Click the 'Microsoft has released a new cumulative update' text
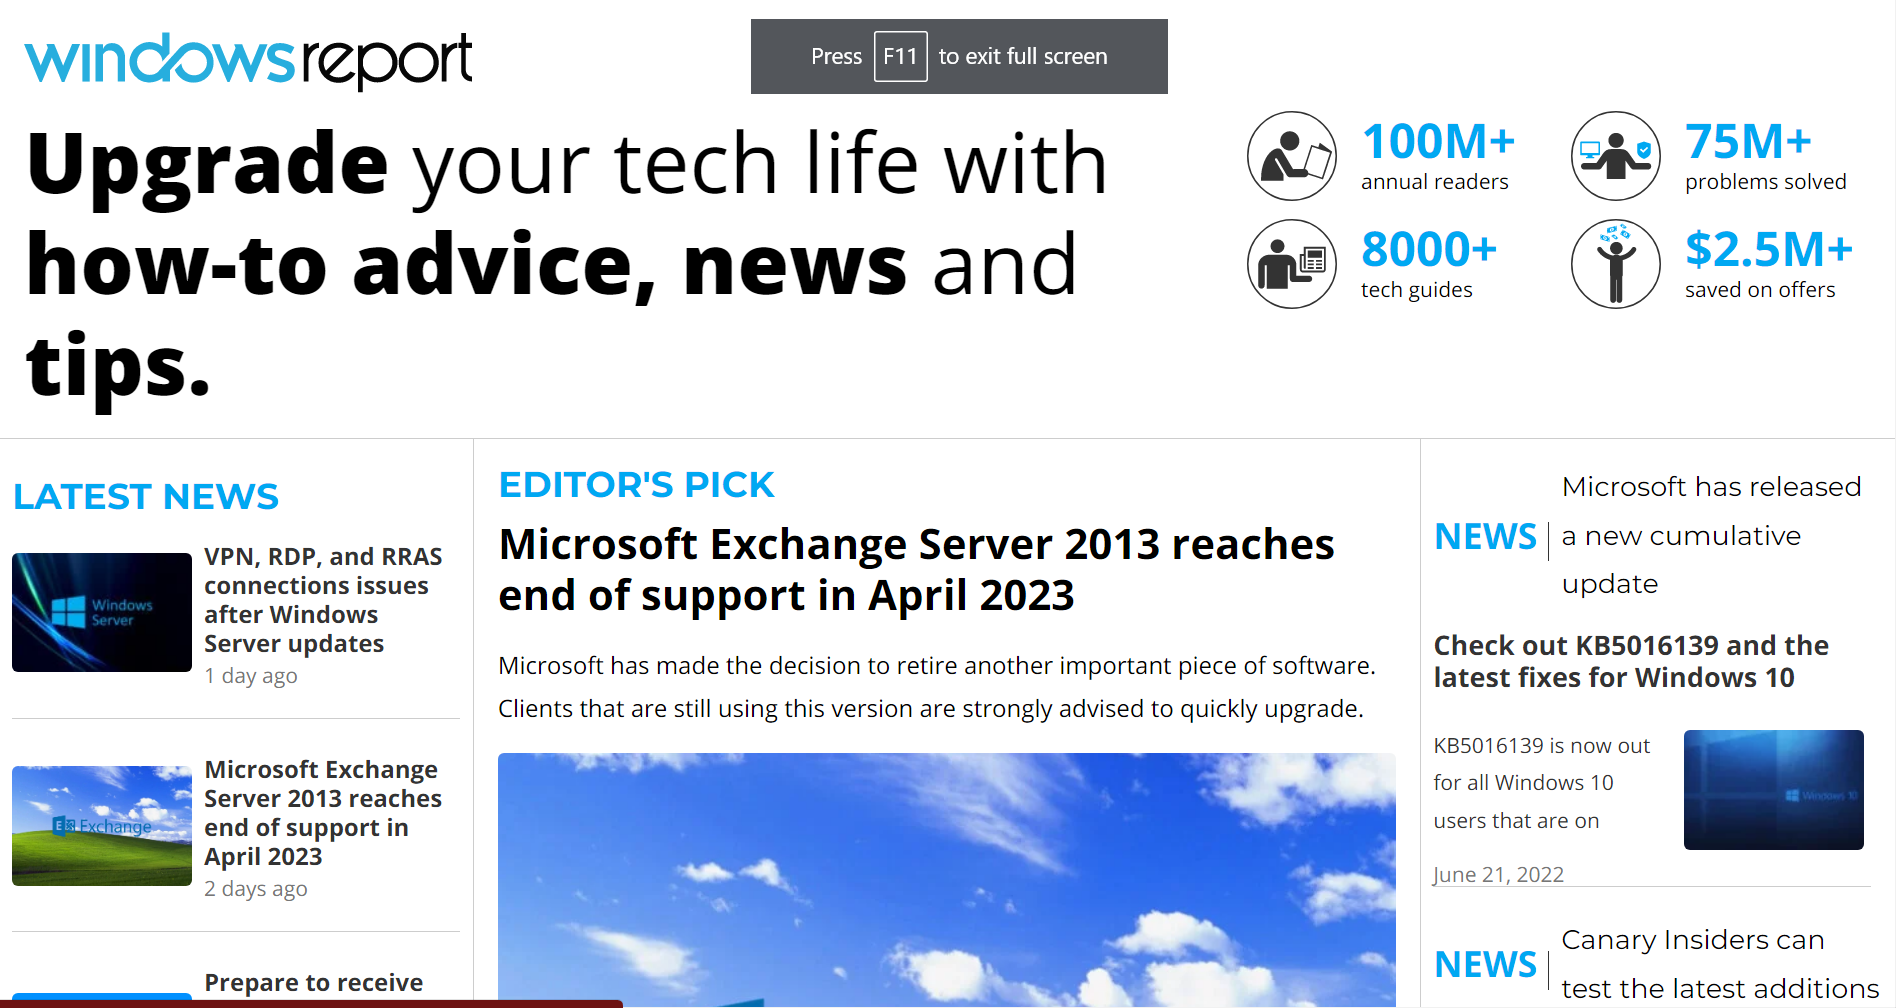This screenshot has height=1008, width=1896. tap(1711, 535)
